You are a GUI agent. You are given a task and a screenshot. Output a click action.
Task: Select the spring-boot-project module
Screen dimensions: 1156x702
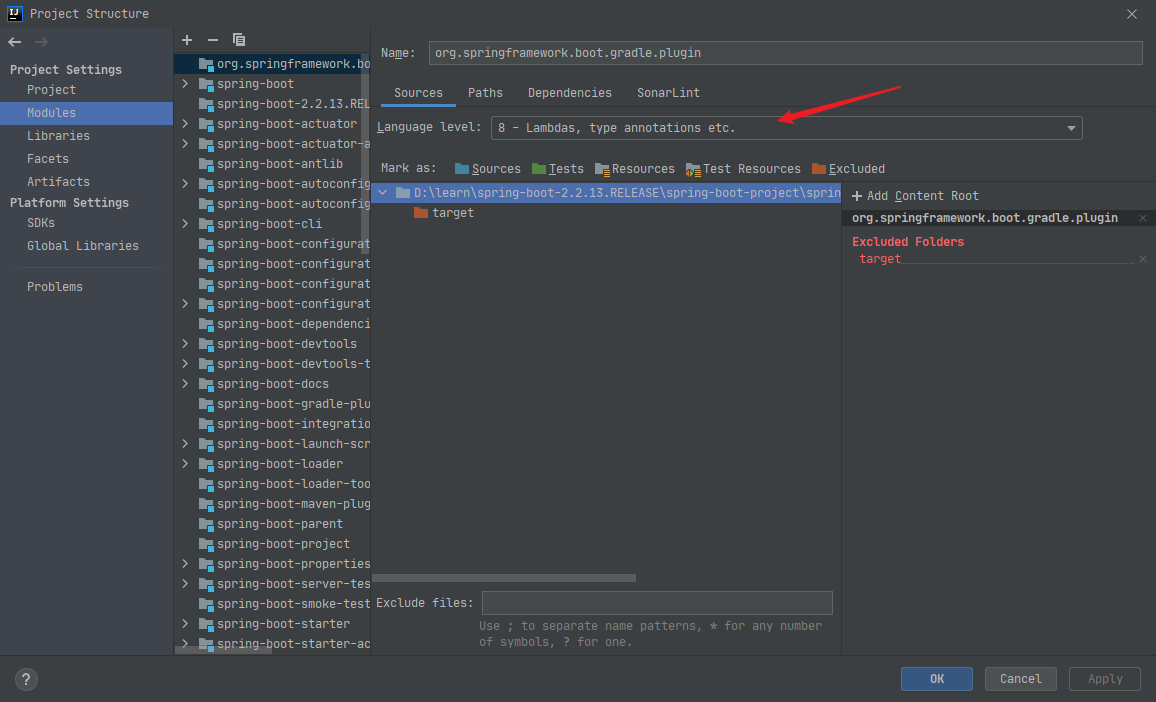tap(271, 543)
